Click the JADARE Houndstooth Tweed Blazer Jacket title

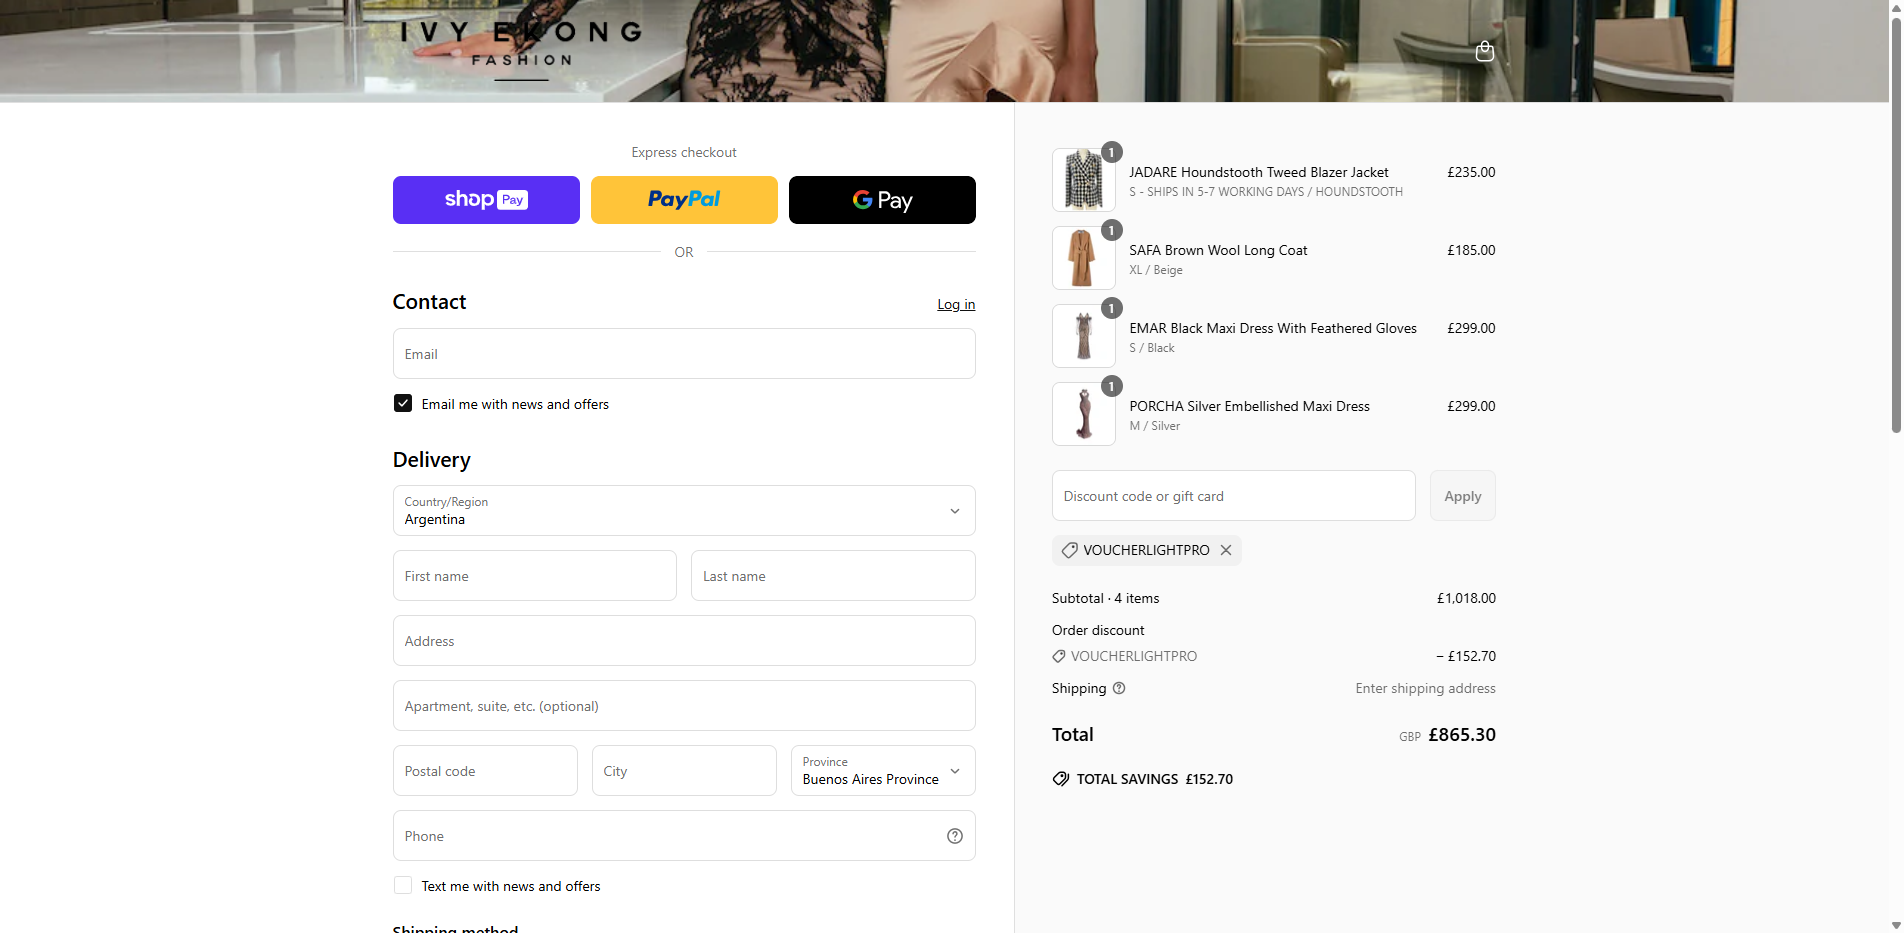[1259, 172]
